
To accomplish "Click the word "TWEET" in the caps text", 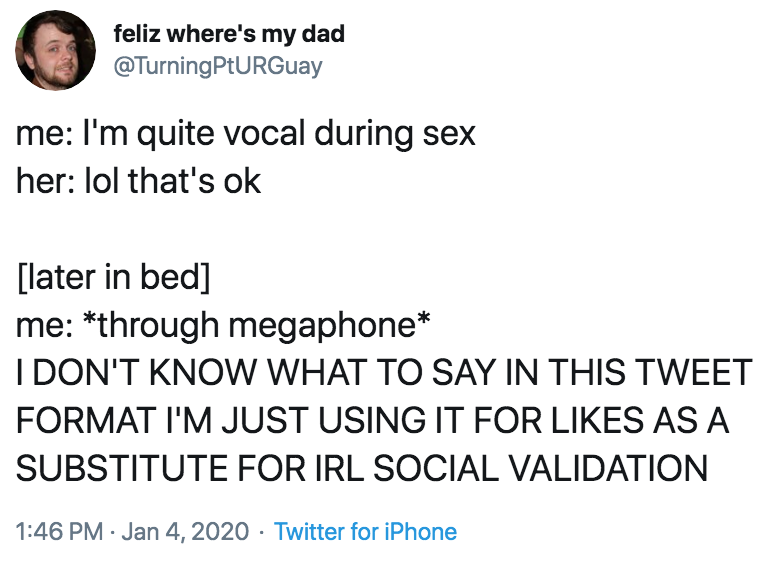I will [x=693, y=372].
